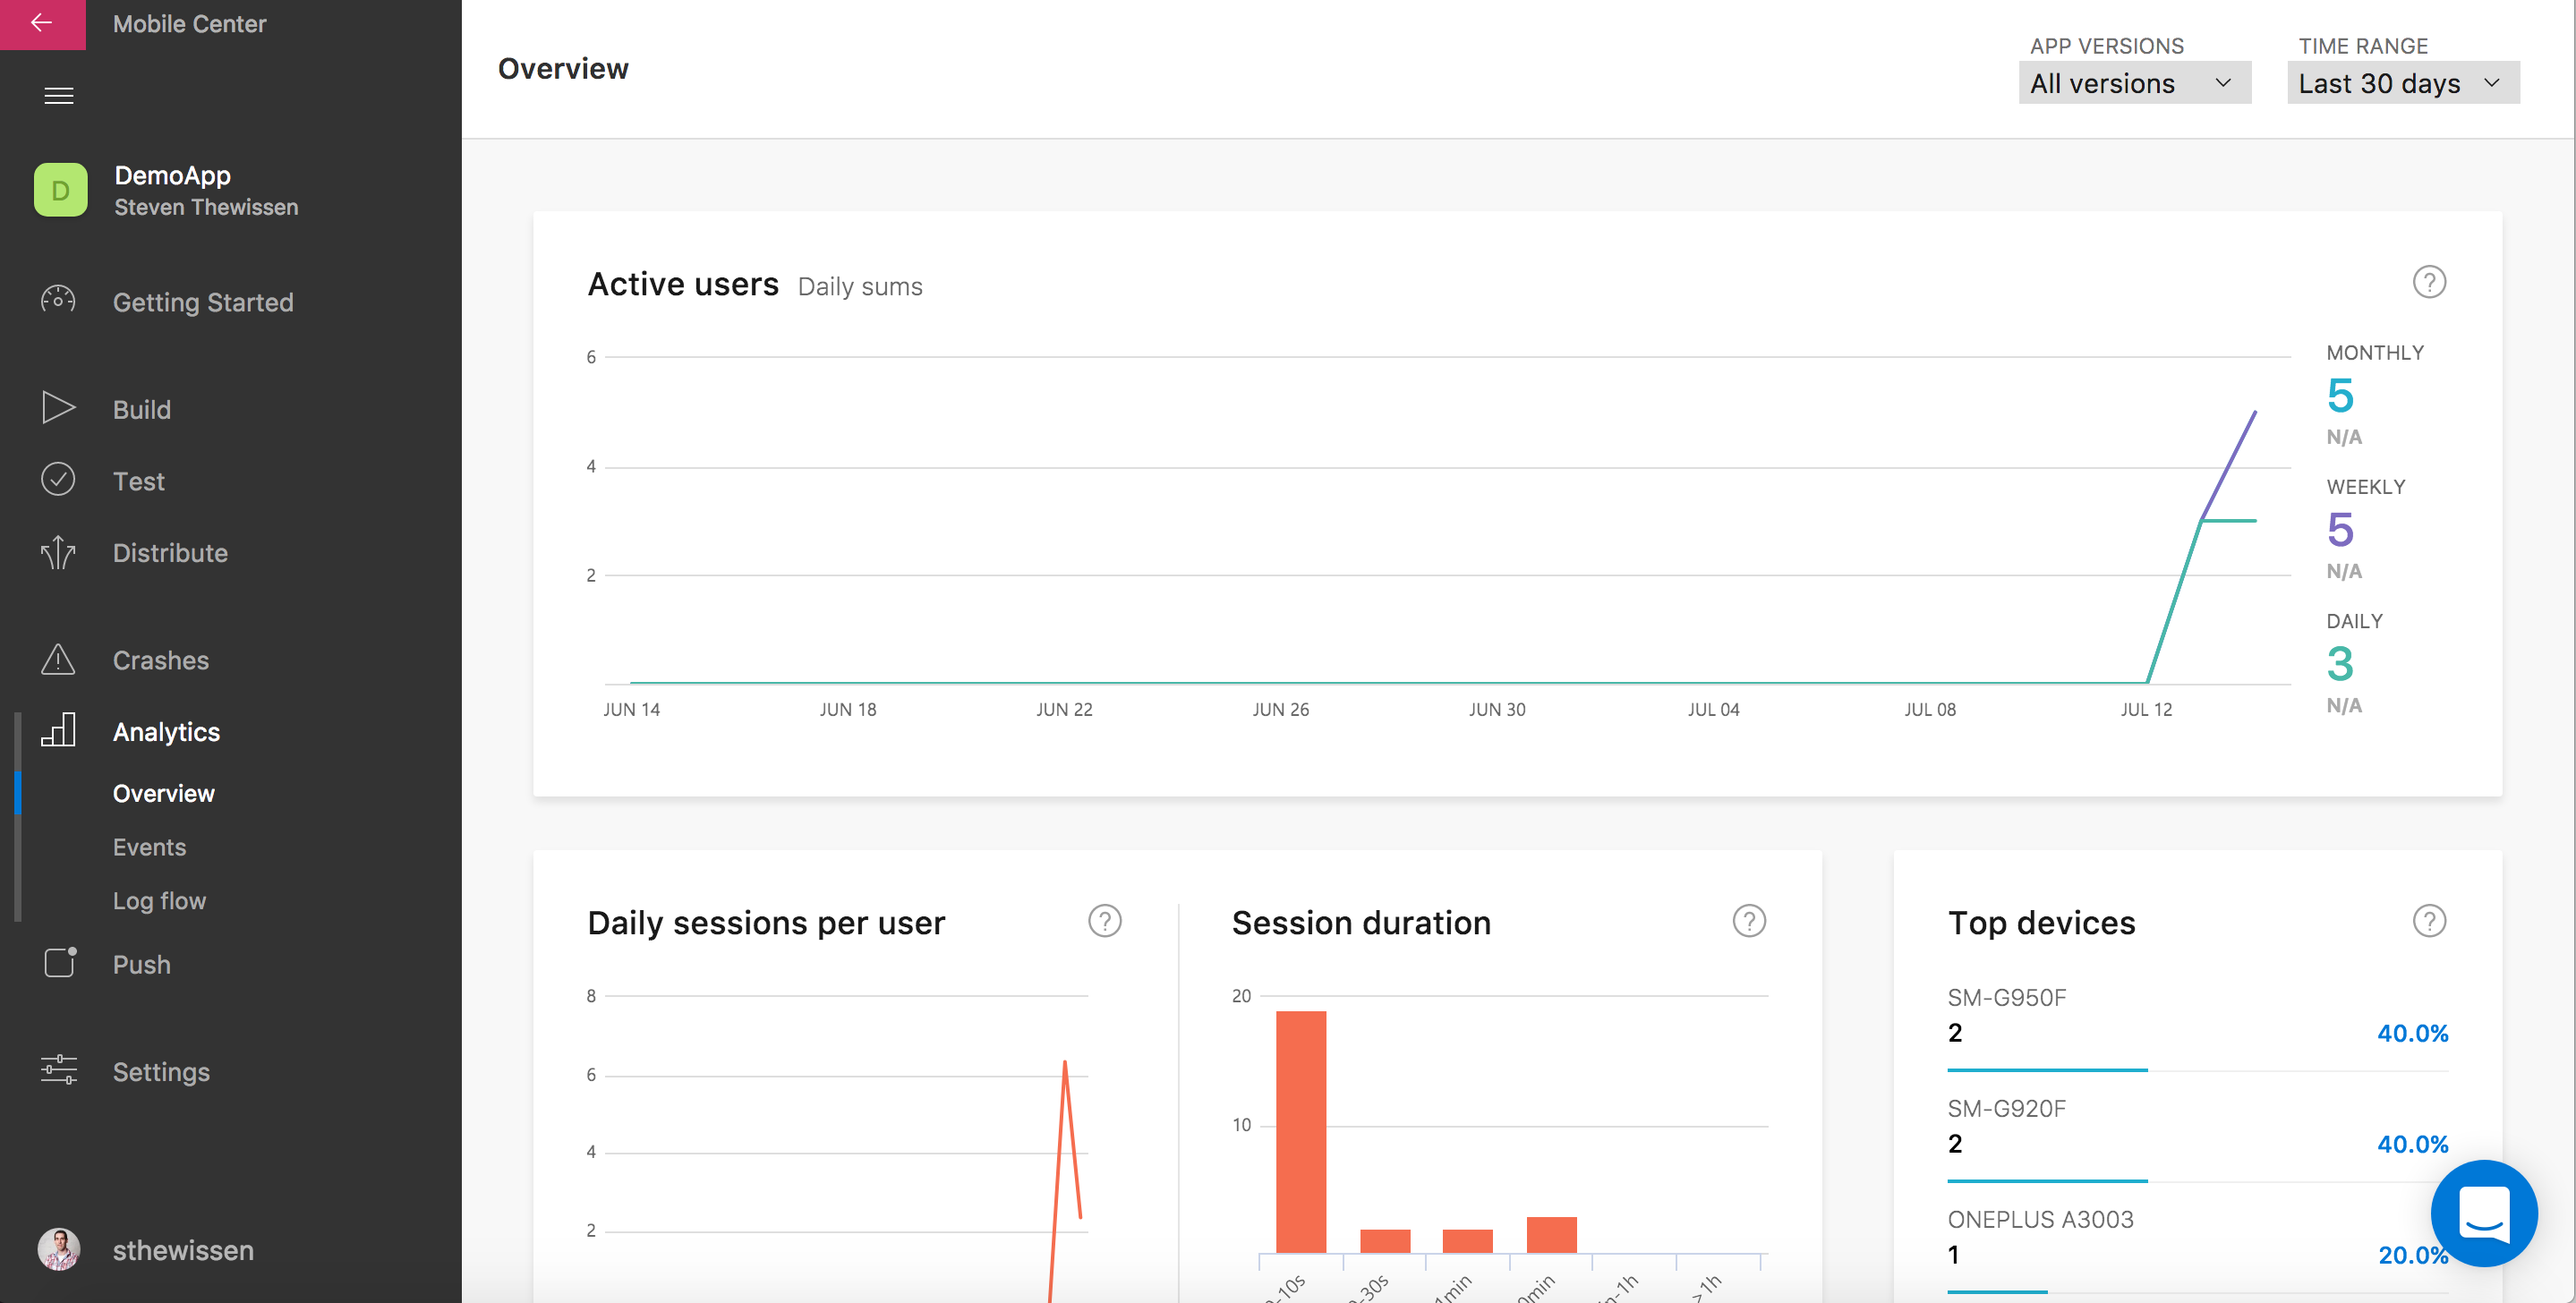This screenshot has width=2576, height=1303.
Task: Open the Intercom chat bubble
Action: point(2484,1213)
